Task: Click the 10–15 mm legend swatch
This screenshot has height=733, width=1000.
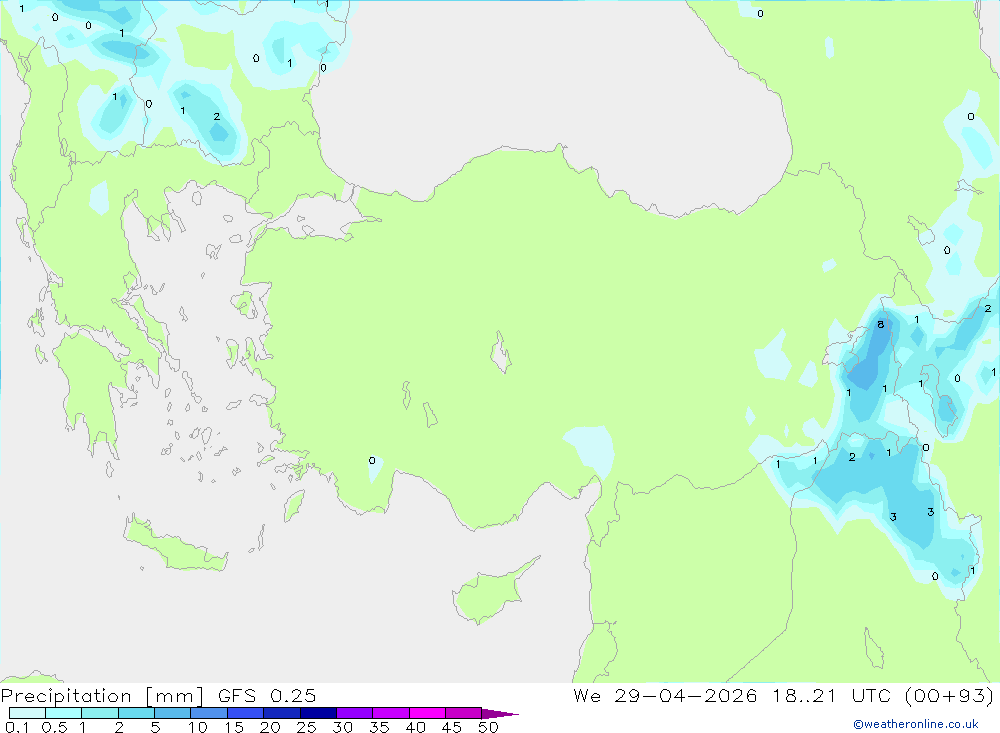Action: (x=209, y=713)
